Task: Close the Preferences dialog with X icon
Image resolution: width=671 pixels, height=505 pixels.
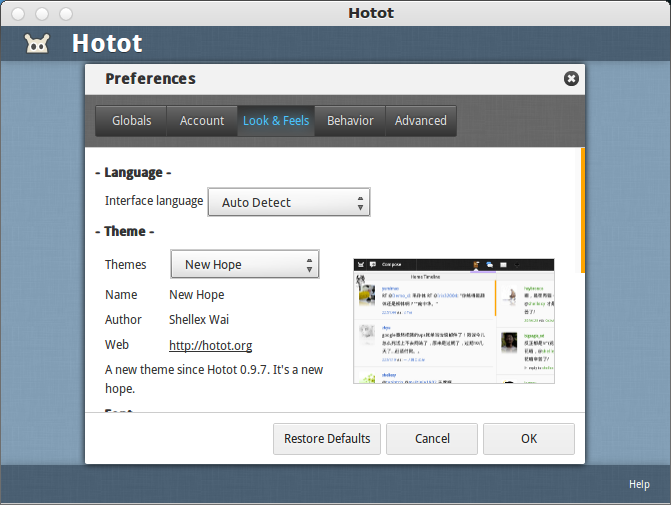Action: [x=571, y=79]
